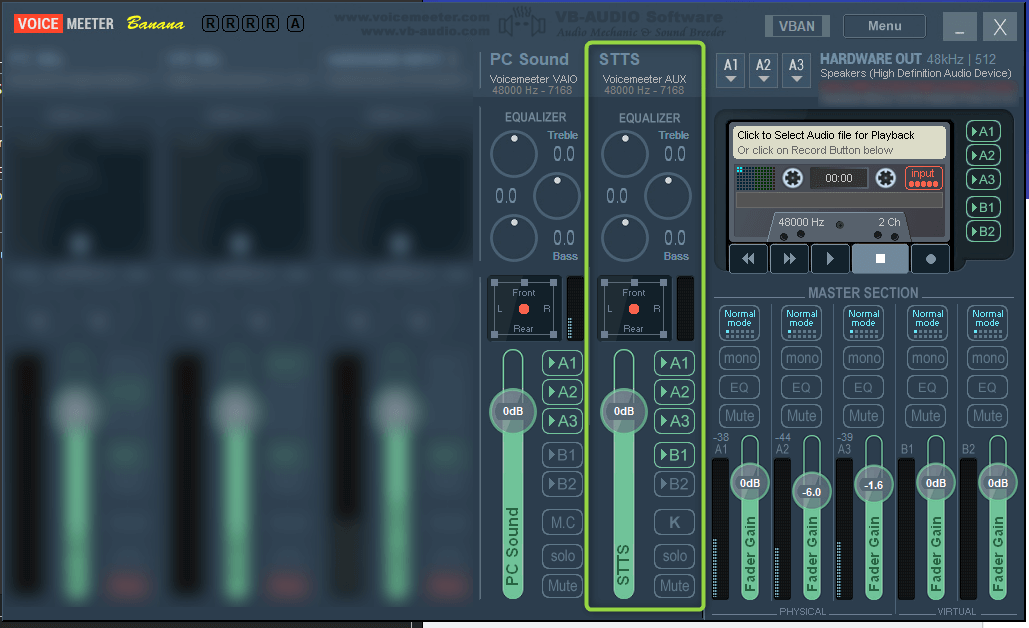The image size is (1029, 628).
Task: Click the PC Sound Treble knob
Action: tap(514, 154)
